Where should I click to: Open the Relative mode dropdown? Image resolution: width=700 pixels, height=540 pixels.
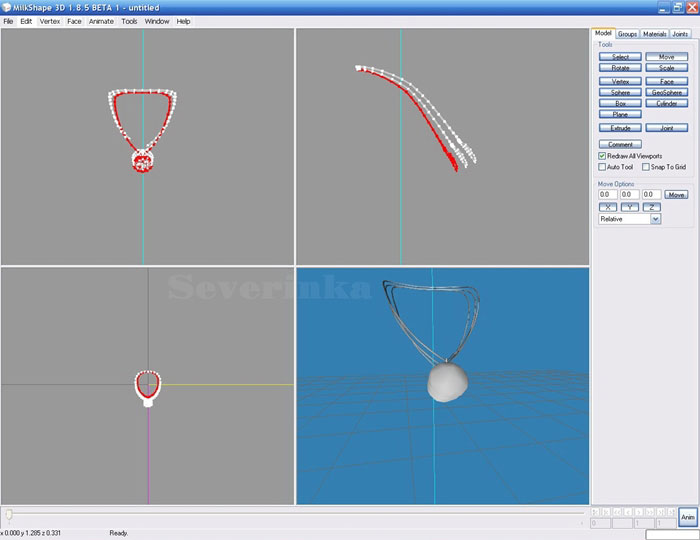click(x=655, y=219)
